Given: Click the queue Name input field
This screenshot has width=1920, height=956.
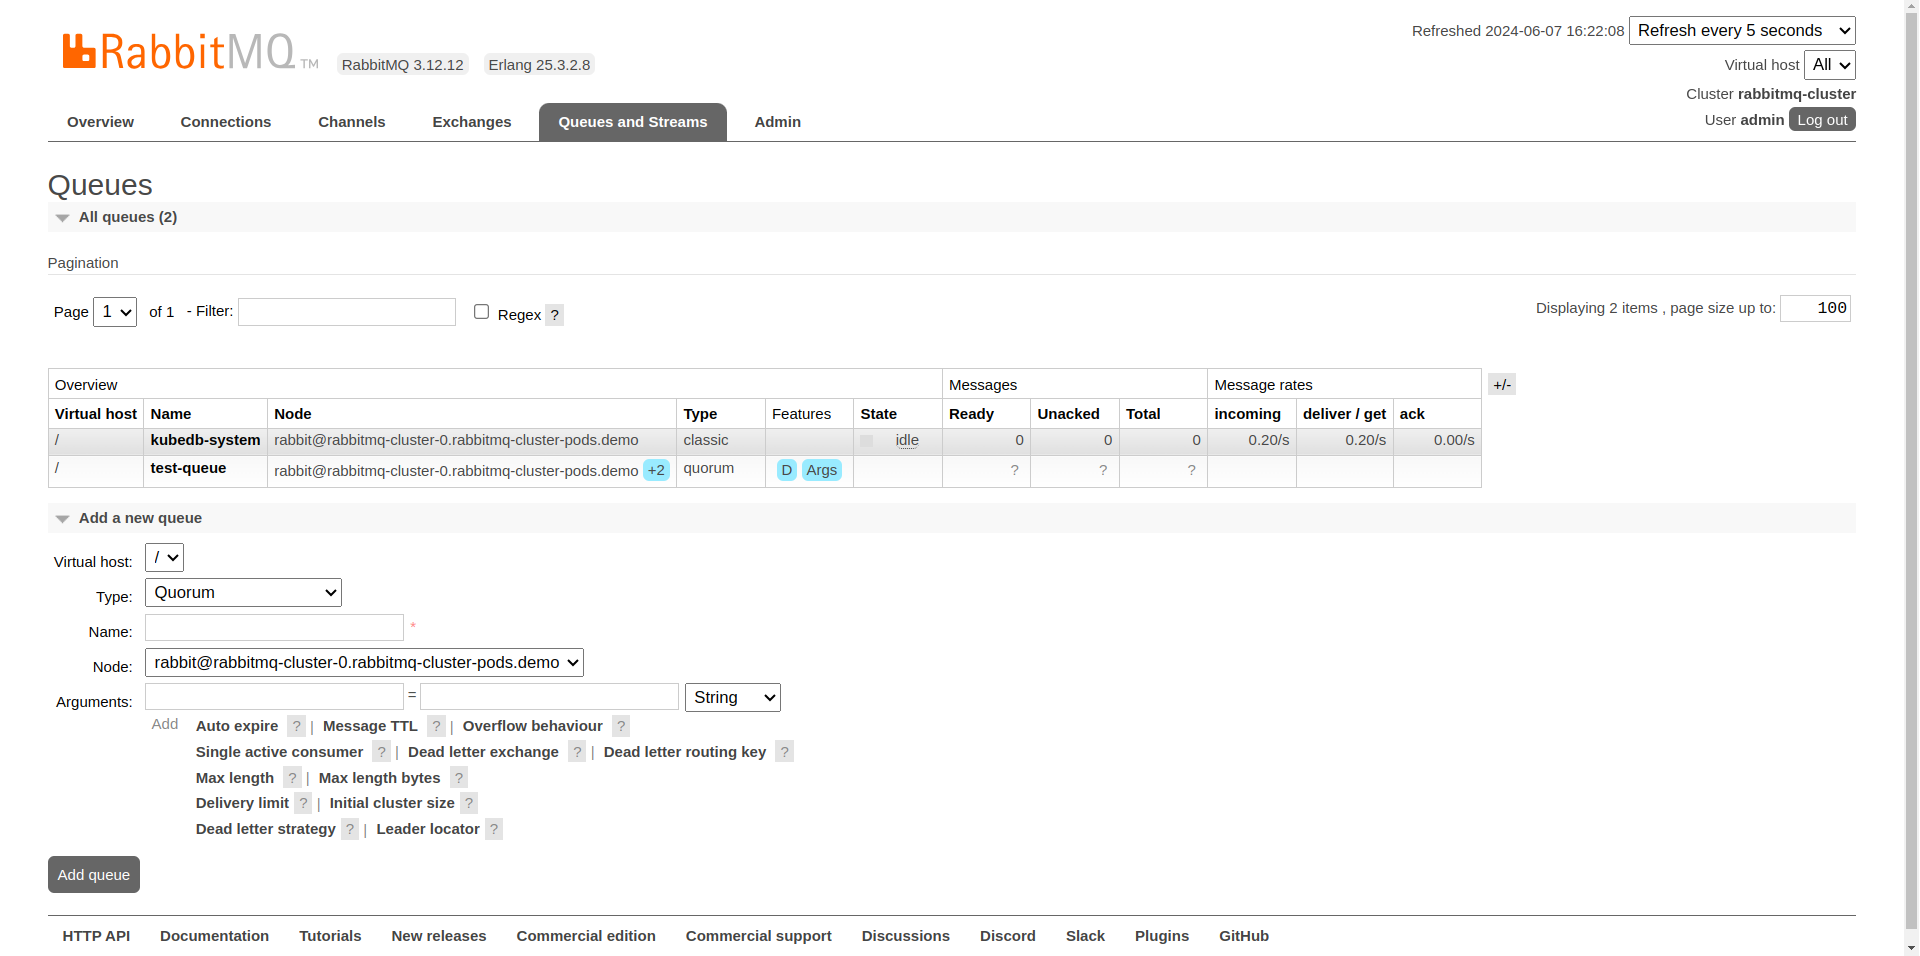Looking at the screenshot, I should (274, 628).
